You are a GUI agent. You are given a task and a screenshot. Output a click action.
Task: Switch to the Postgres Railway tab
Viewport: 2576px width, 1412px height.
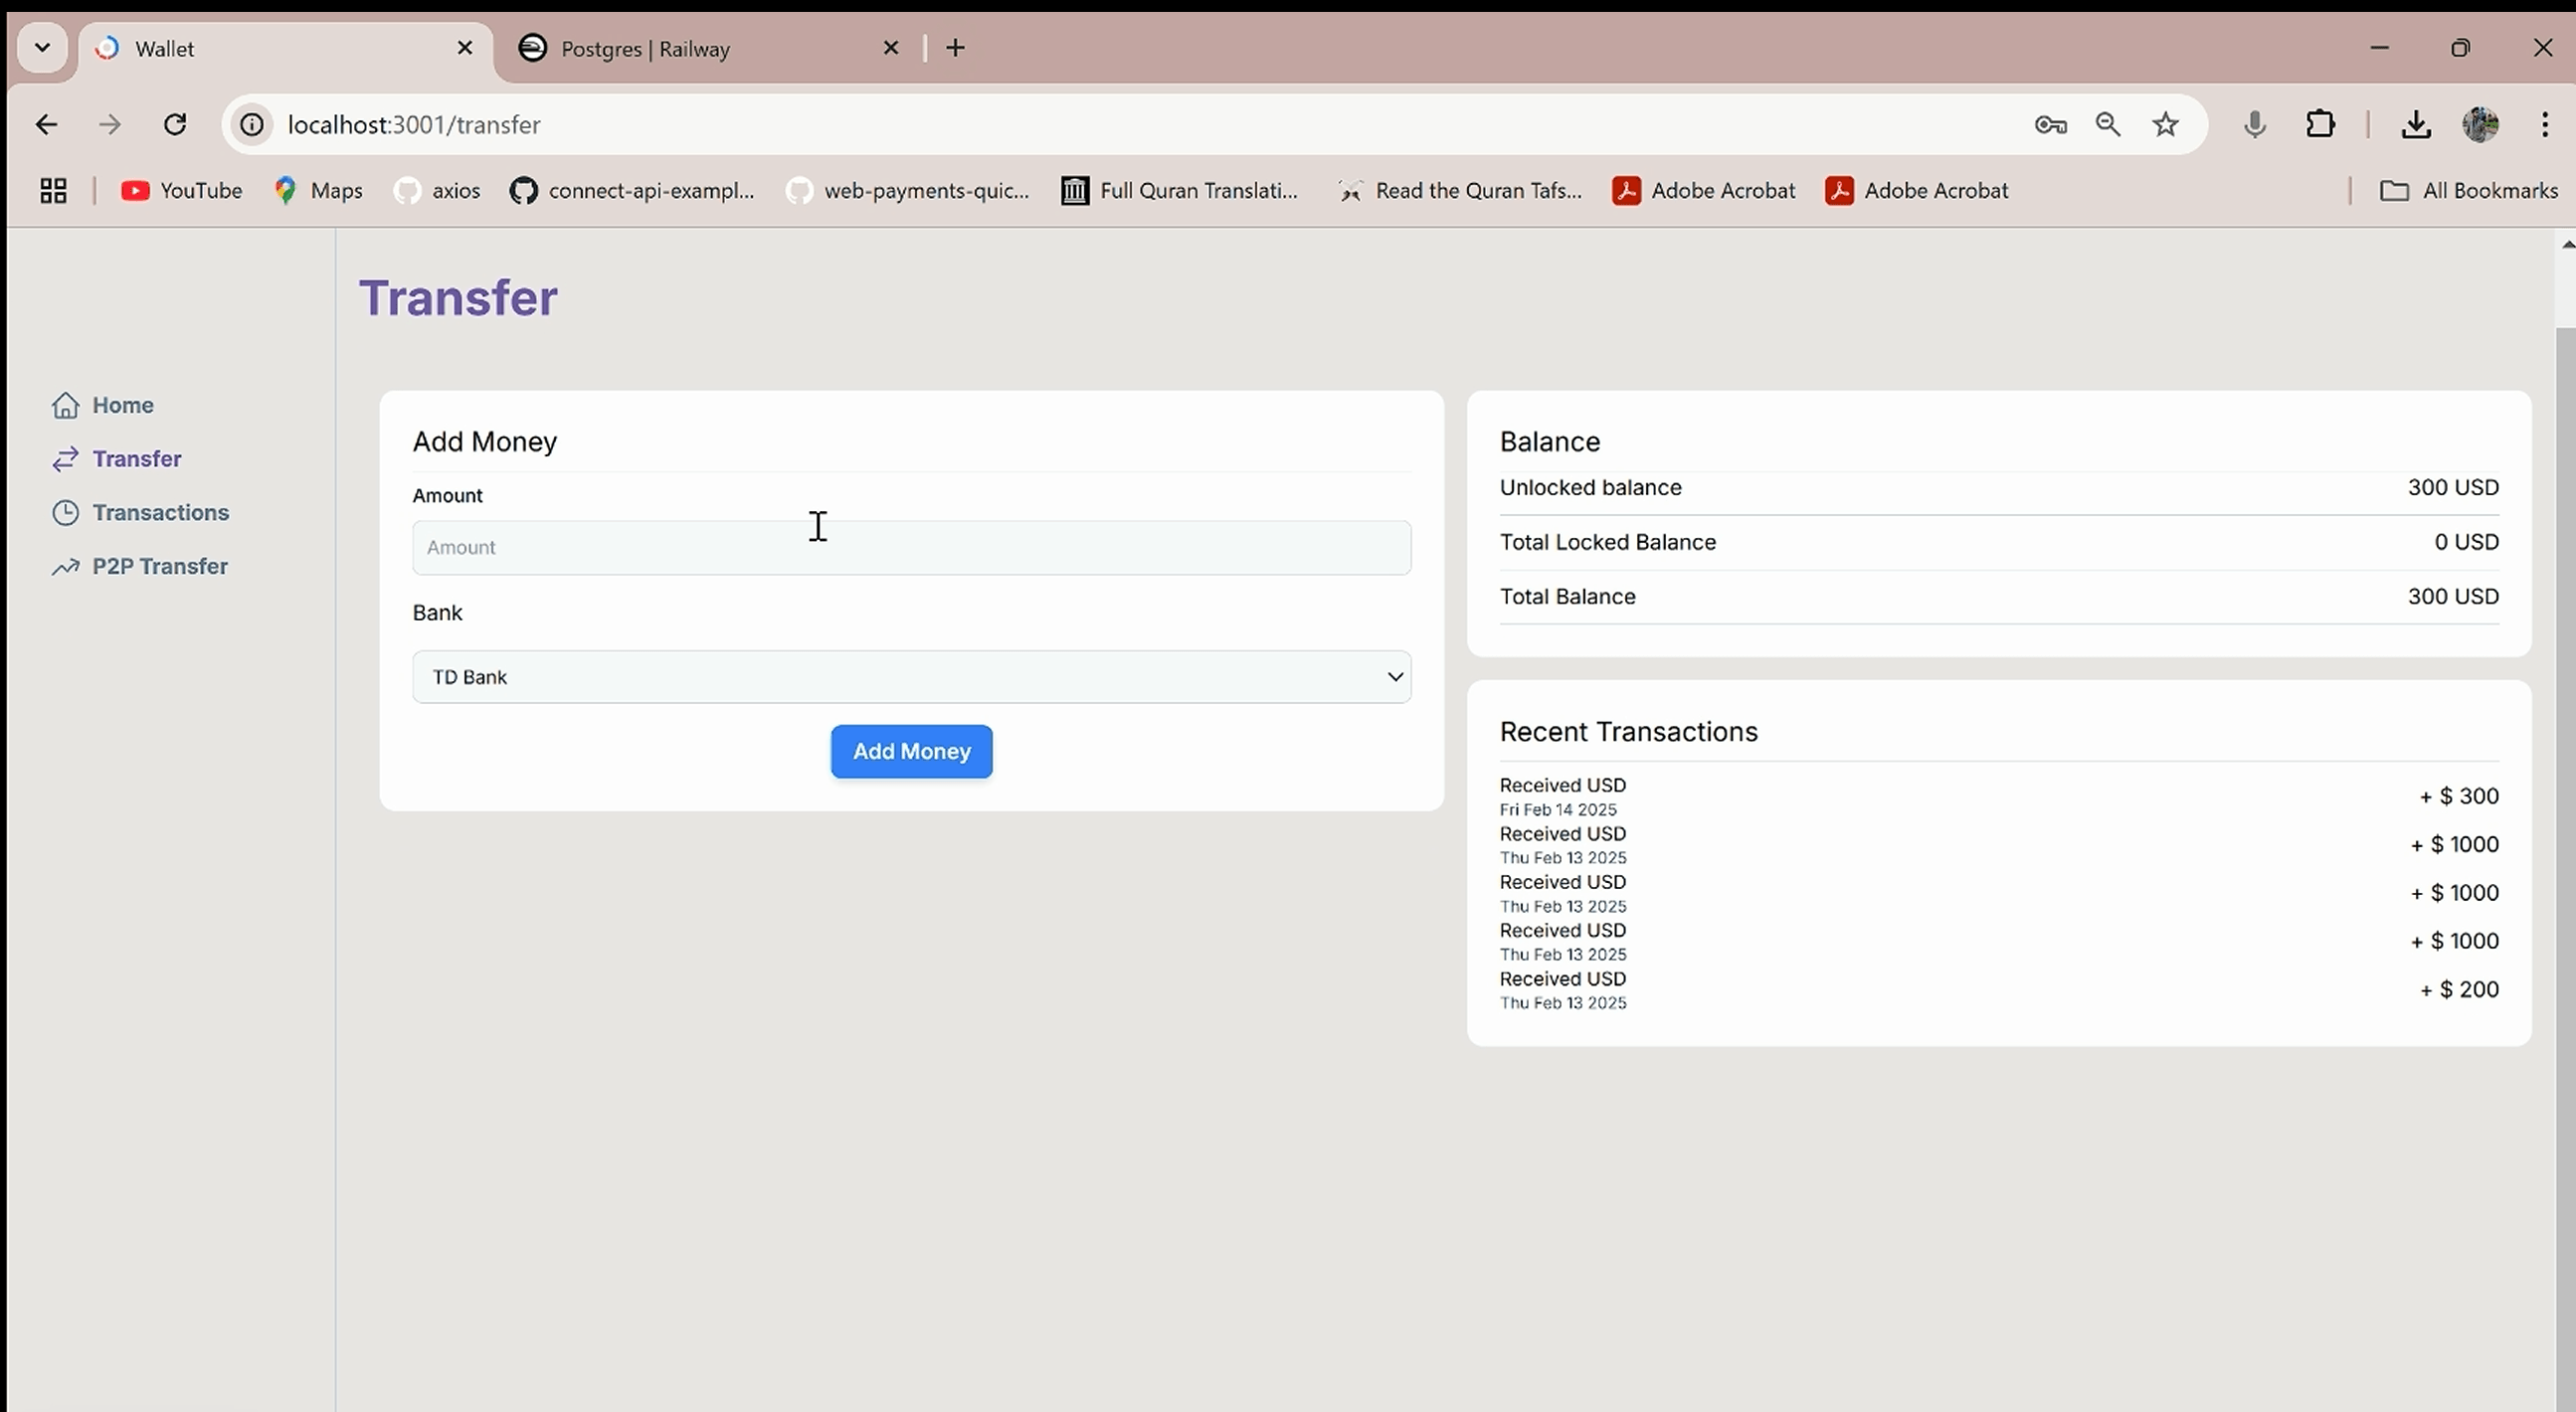(690, 47)
